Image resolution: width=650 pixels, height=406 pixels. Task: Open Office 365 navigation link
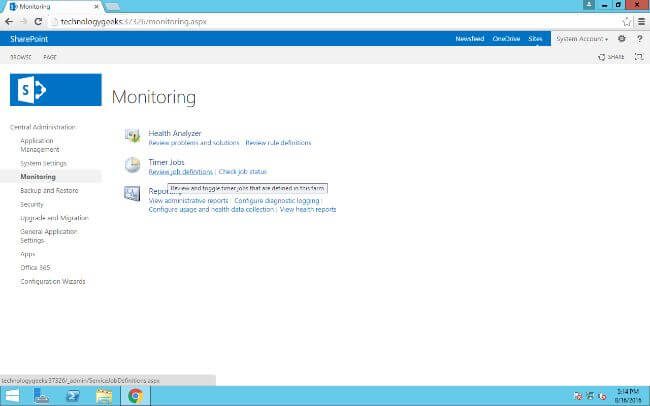(x=35, y=267)
